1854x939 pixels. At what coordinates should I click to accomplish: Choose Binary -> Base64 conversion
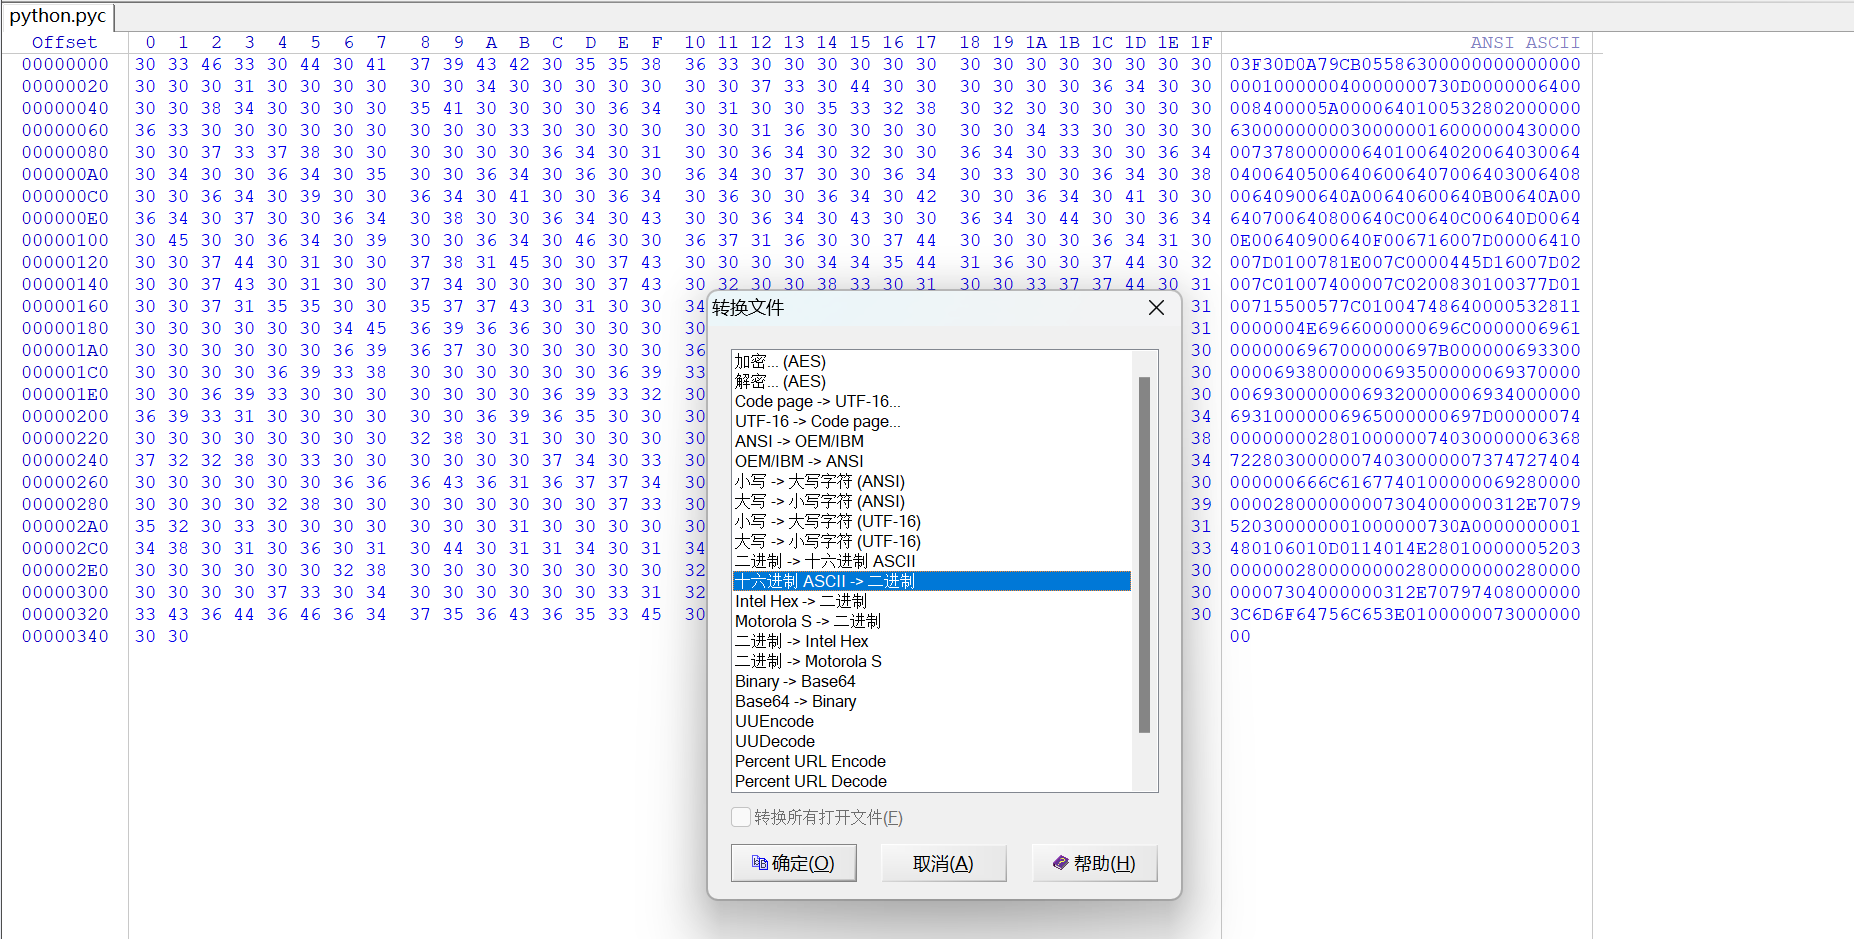[x=795, y=681]
